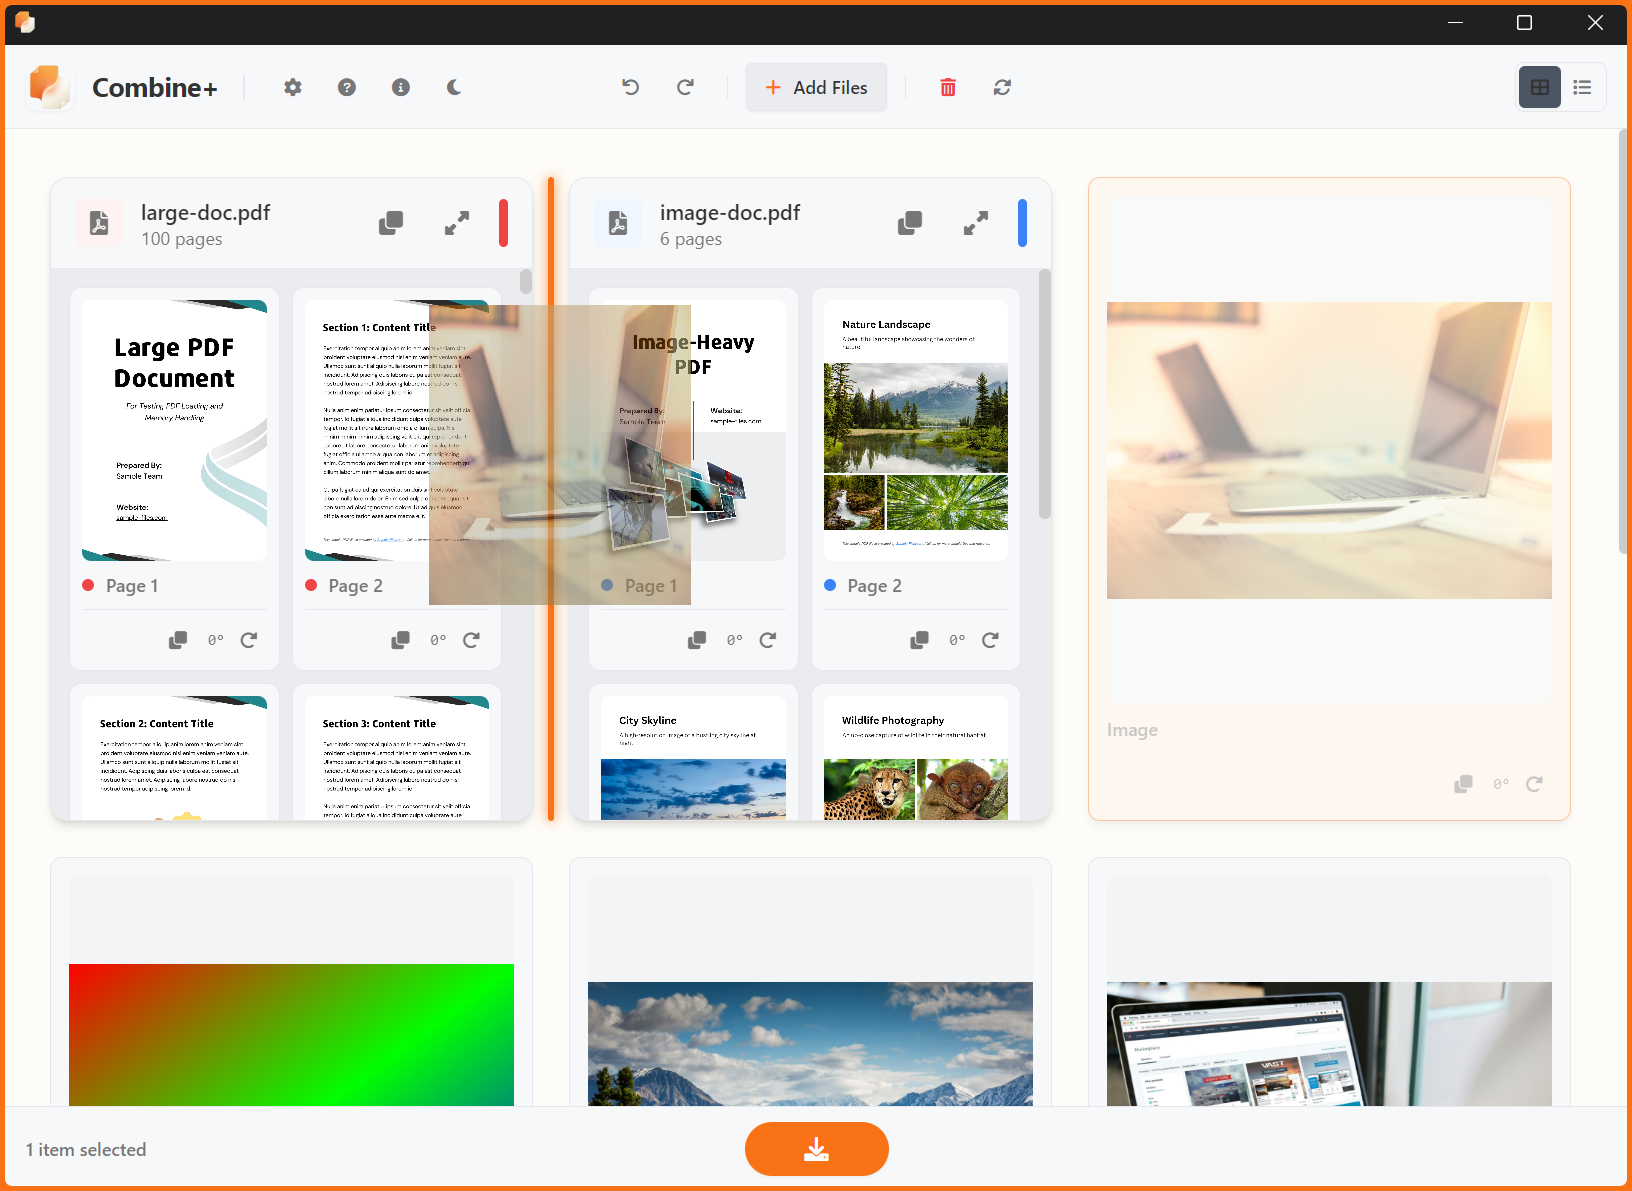
Task: Click the refresh icon in toolbar
Action: (x=1002, y=88)
